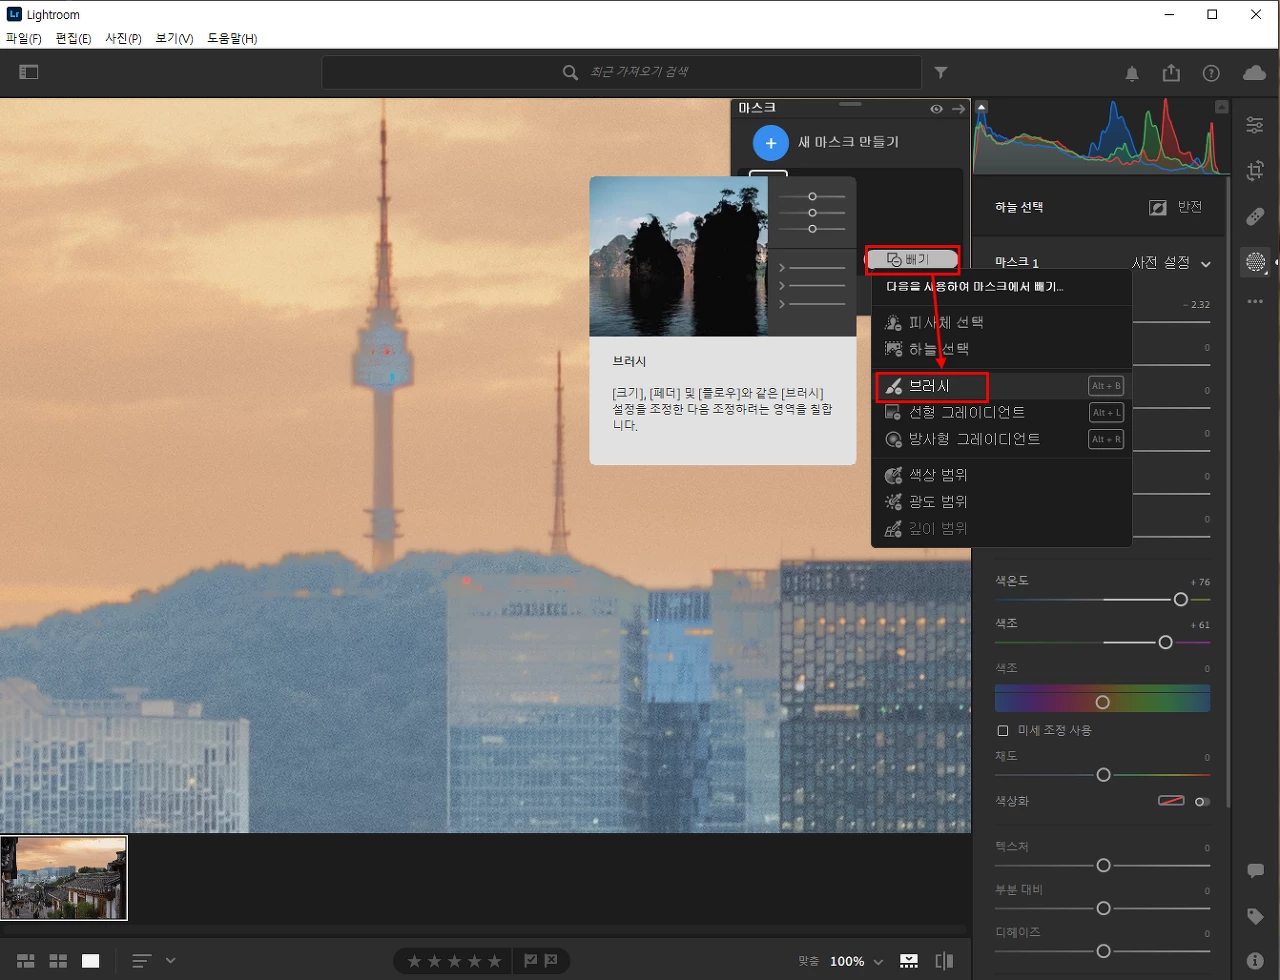Open the Masking tool icon
This screenshot has width=1280, height=980.
tap(1255, 262)
